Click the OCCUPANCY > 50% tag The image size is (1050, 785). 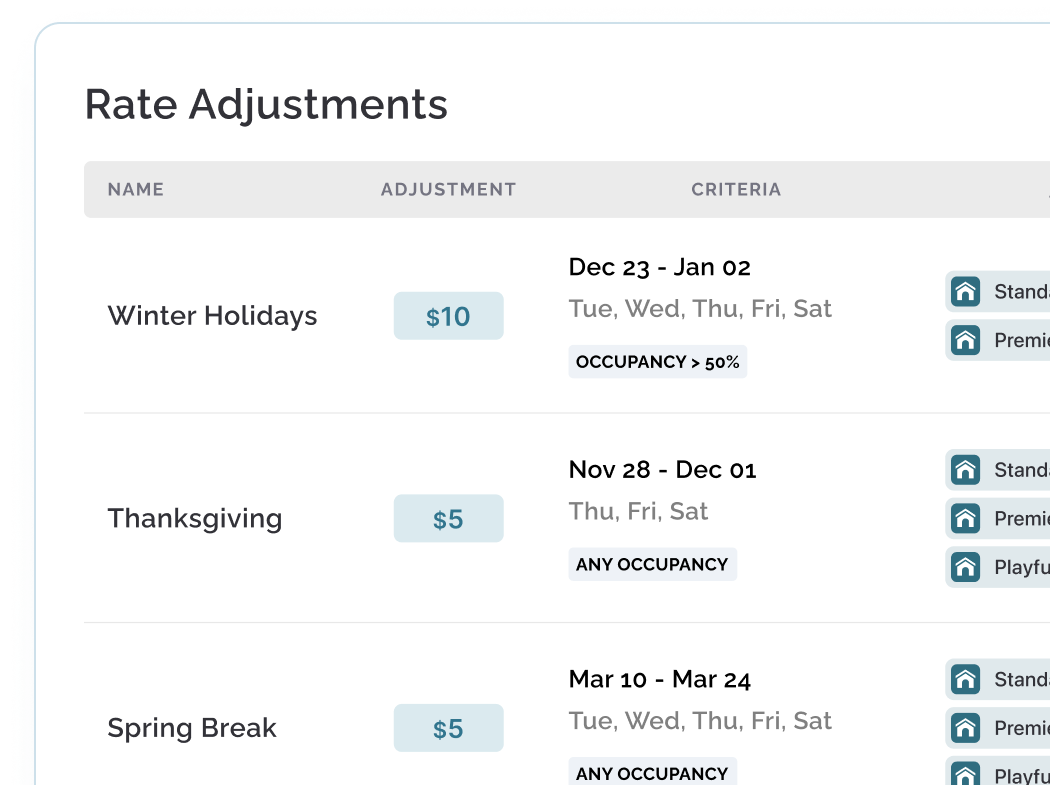point(658,362)
